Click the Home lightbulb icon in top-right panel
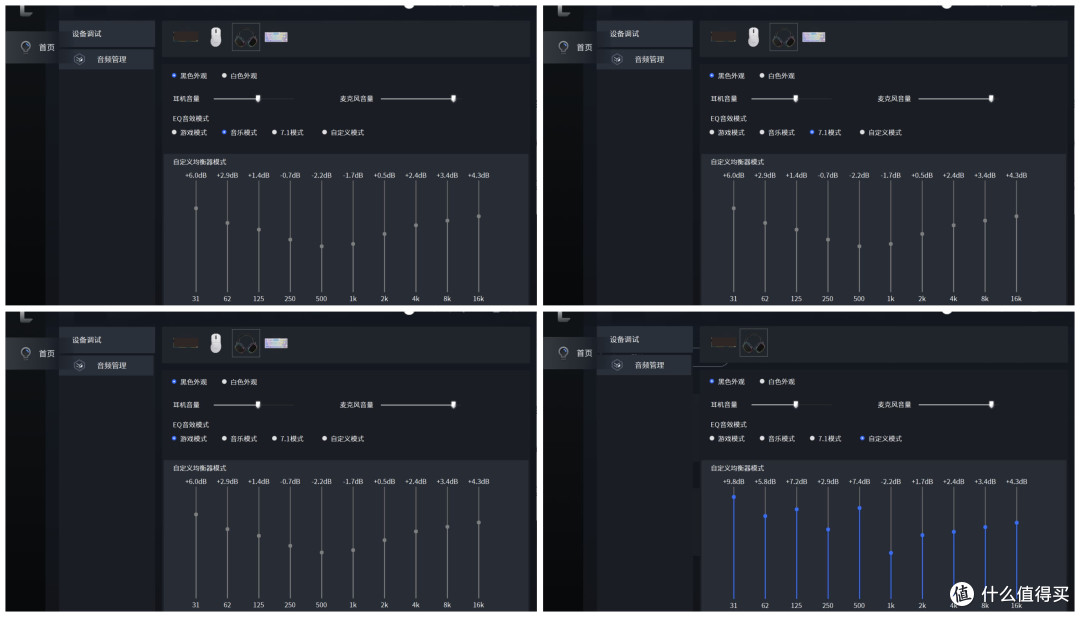 tap(563, 47)
